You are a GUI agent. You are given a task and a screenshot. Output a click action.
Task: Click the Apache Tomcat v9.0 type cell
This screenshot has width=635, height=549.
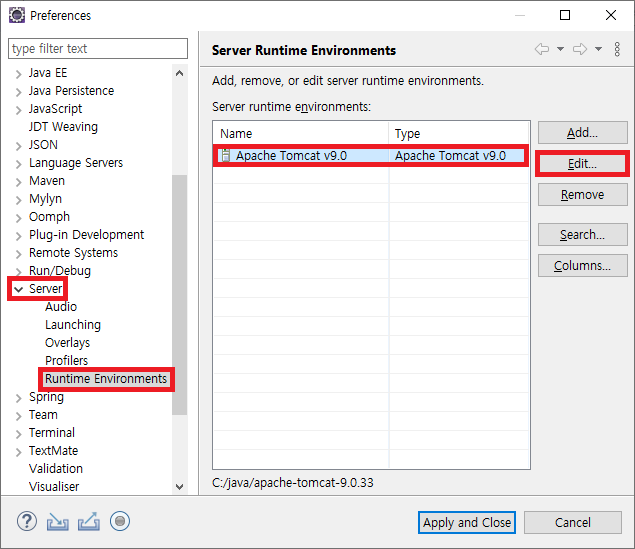tap(450, 155)
